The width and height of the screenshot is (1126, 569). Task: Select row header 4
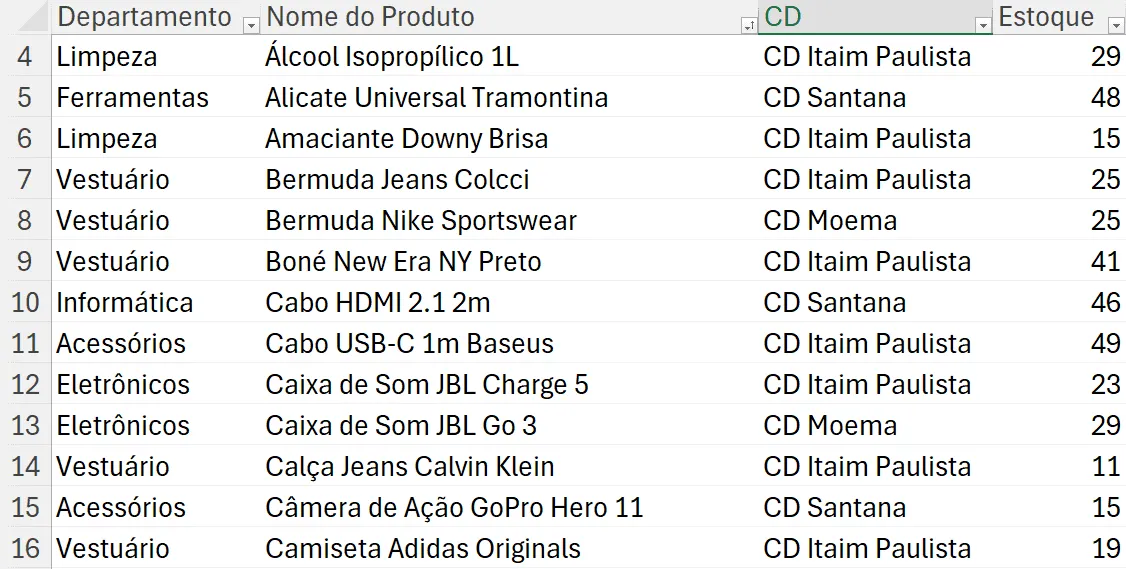(25, 56)
